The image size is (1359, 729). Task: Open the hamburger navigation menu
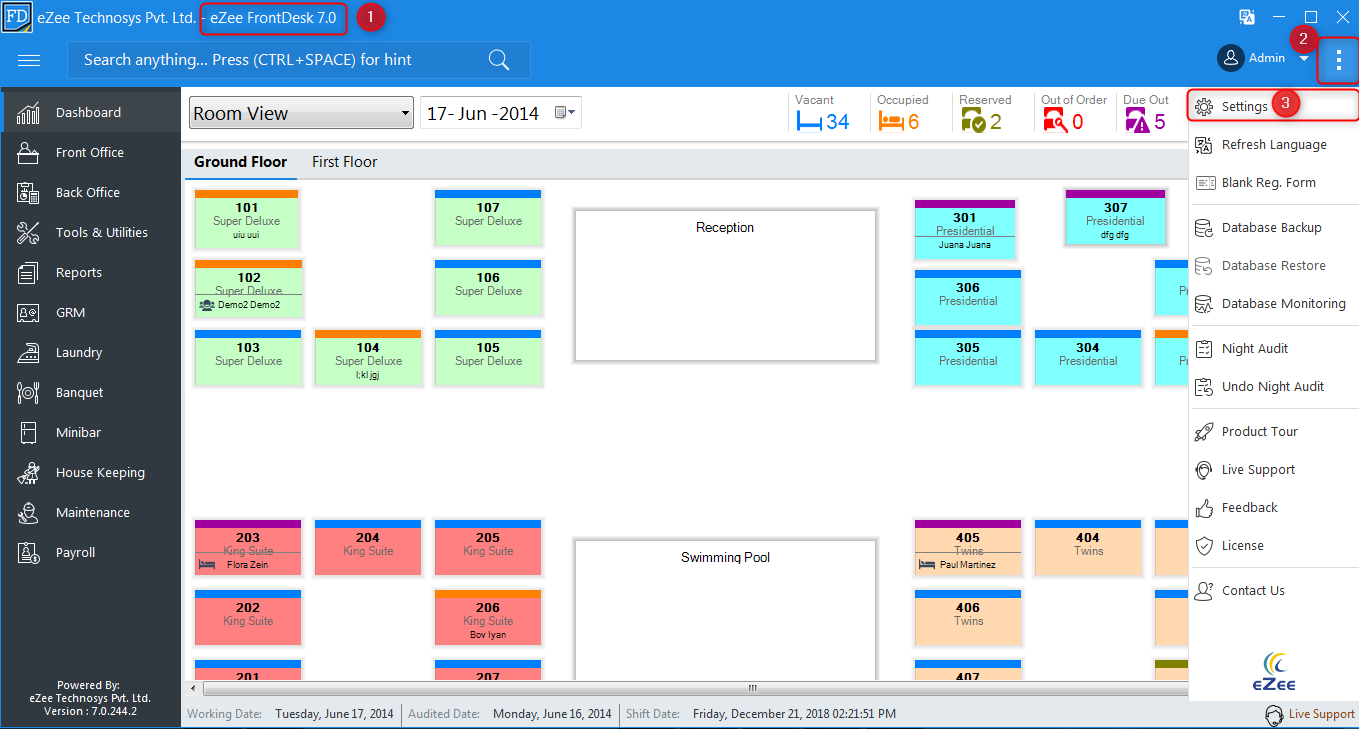[29, 60]
